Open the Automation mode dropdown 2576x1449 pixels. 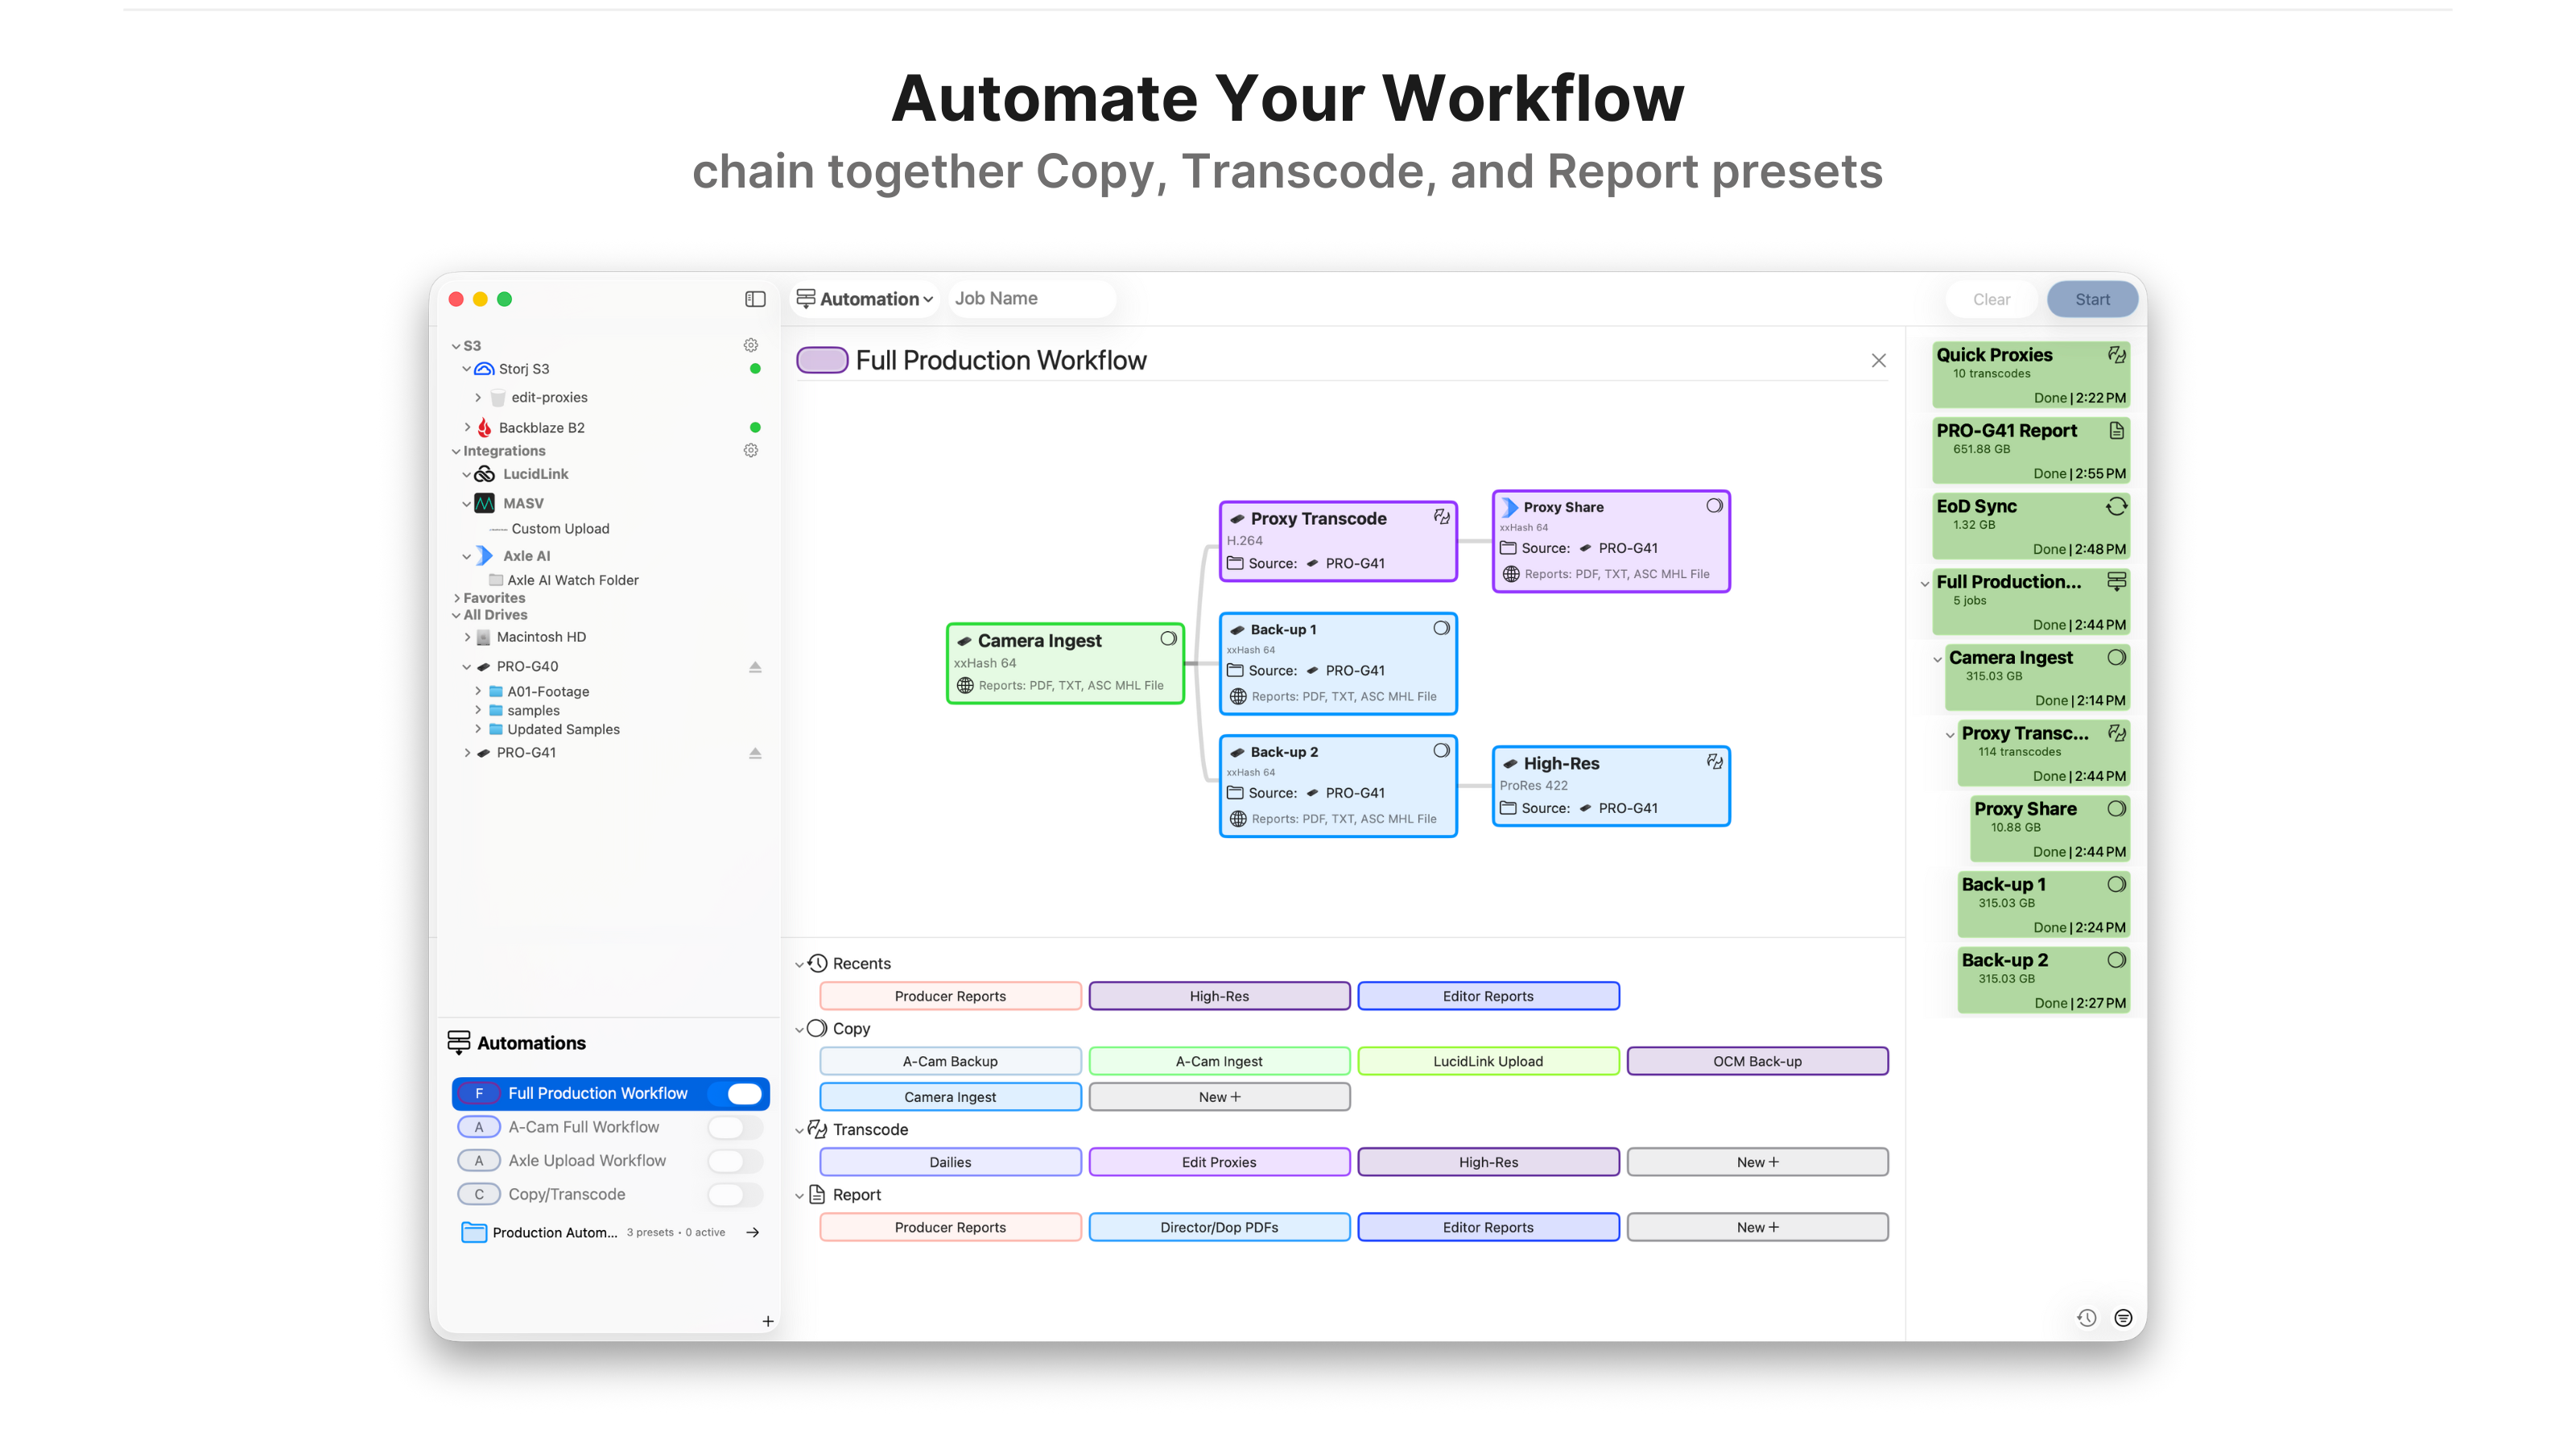[866, 299]
